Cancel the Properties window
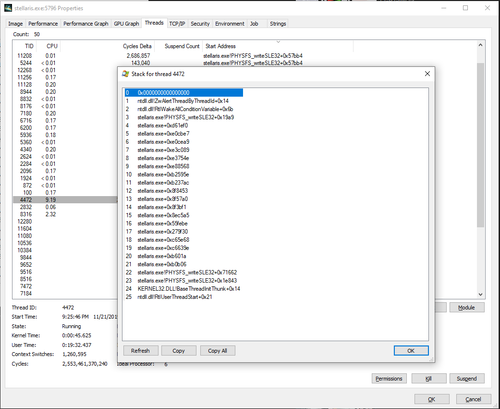 click(473, 399)
